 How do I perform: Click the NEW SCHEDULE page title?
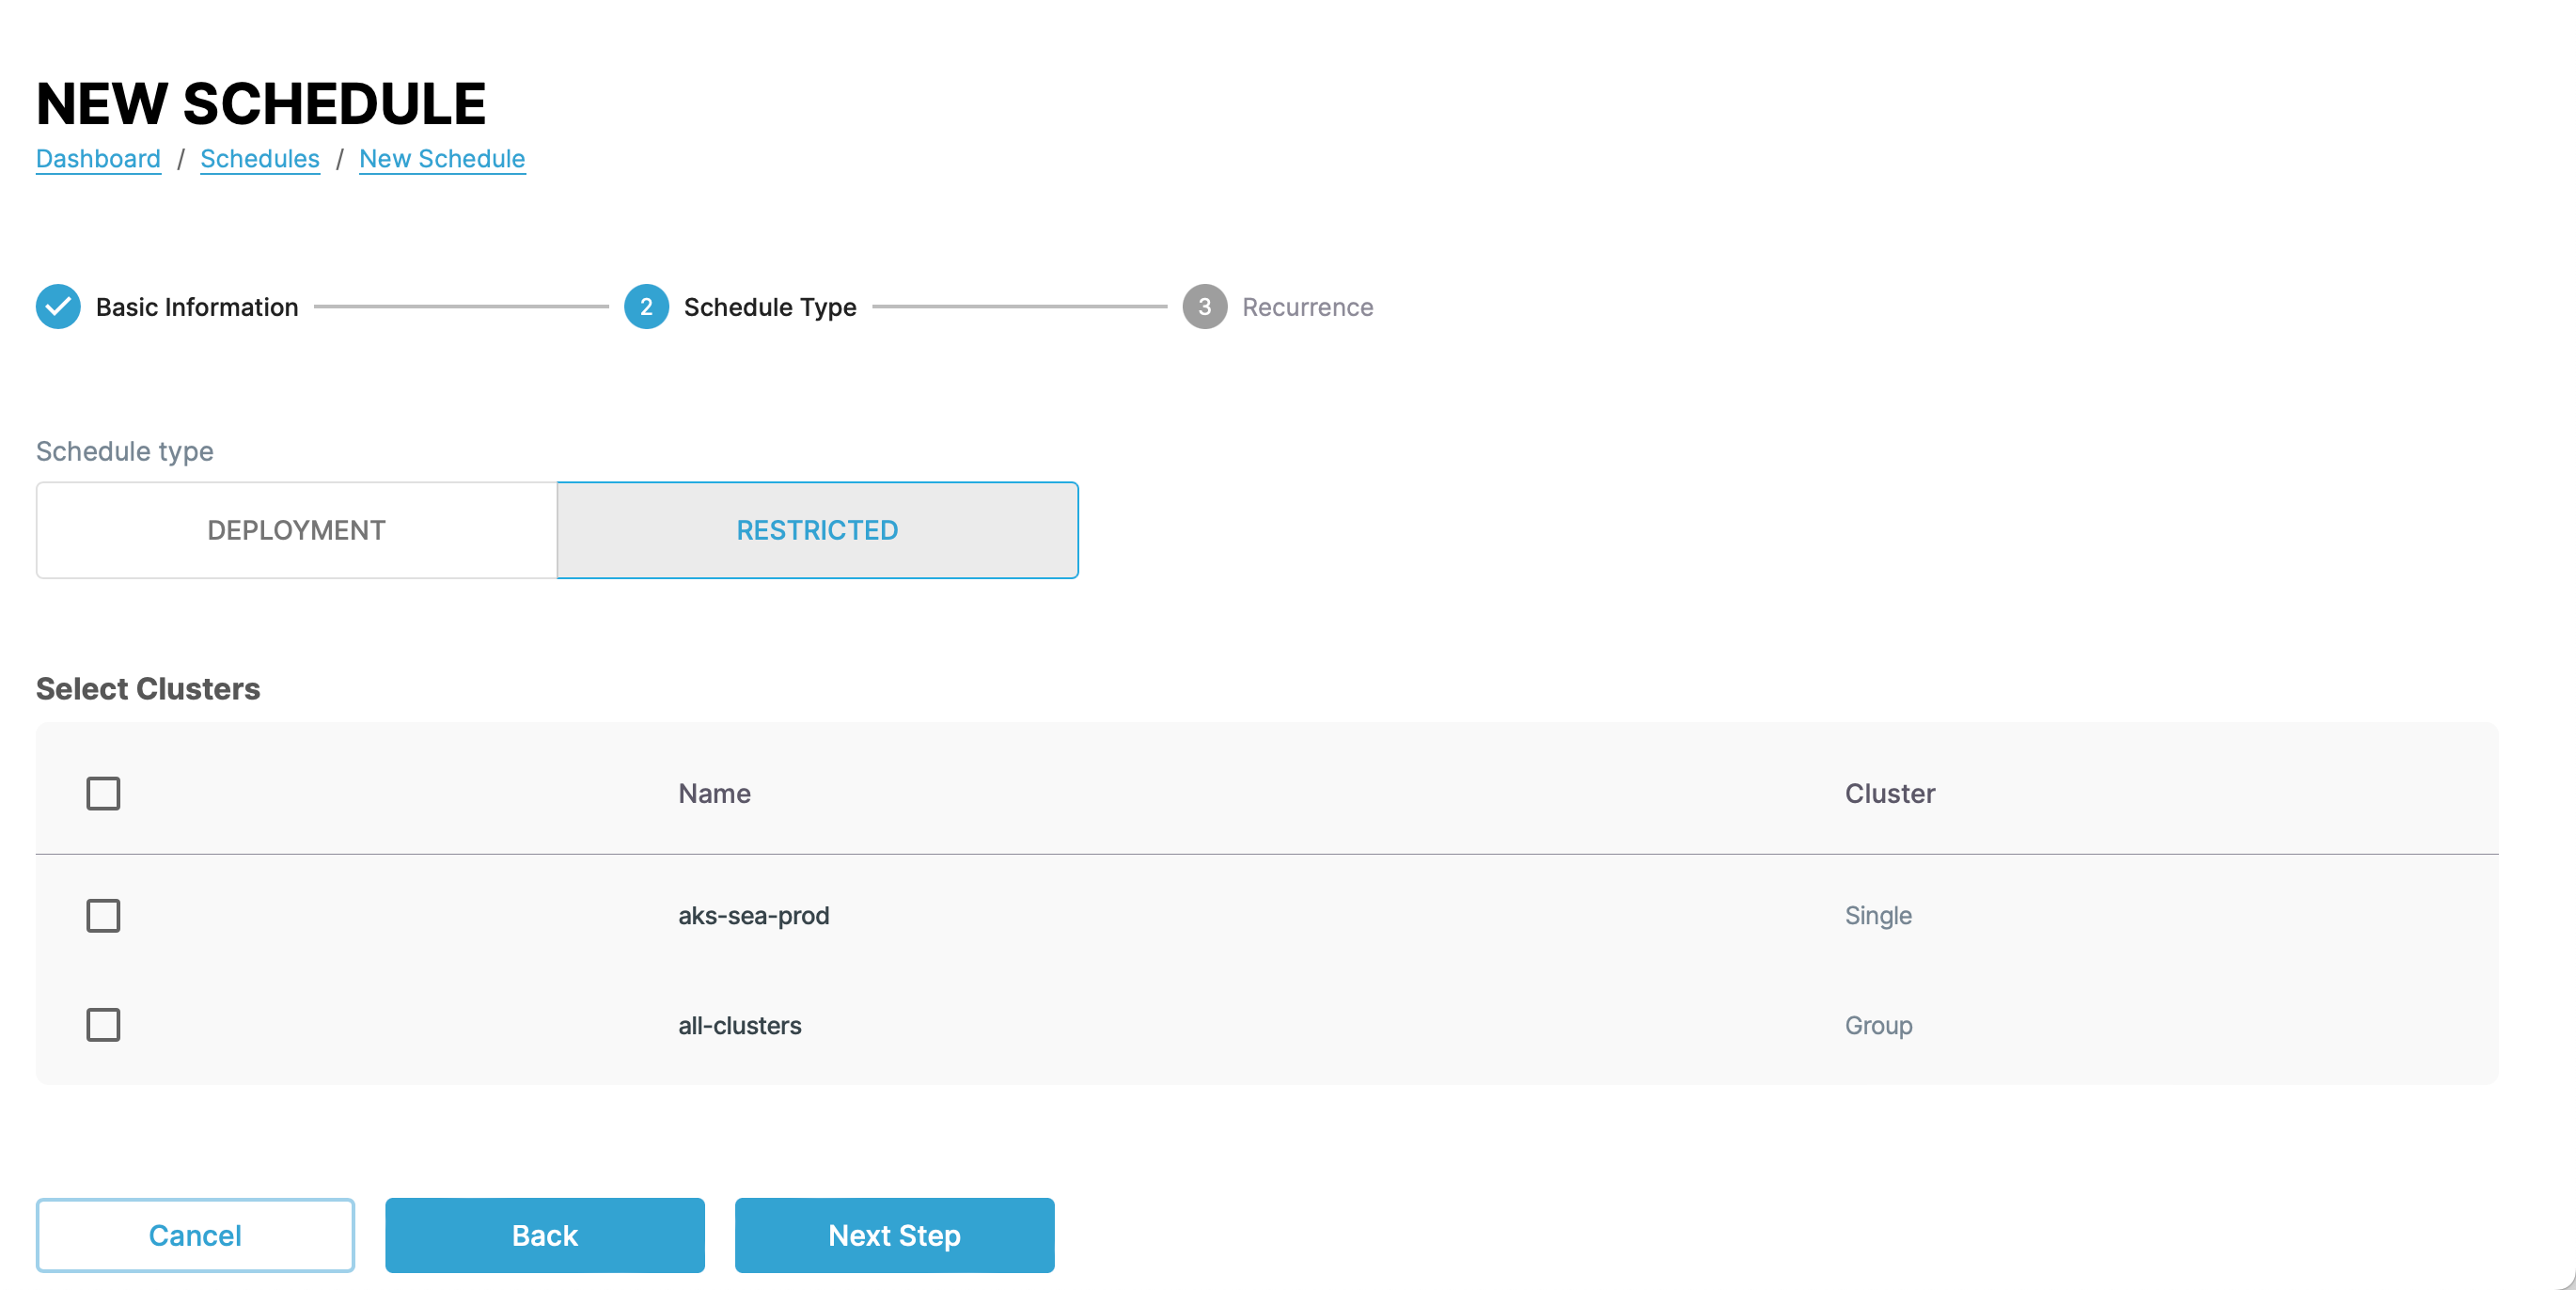261,103
